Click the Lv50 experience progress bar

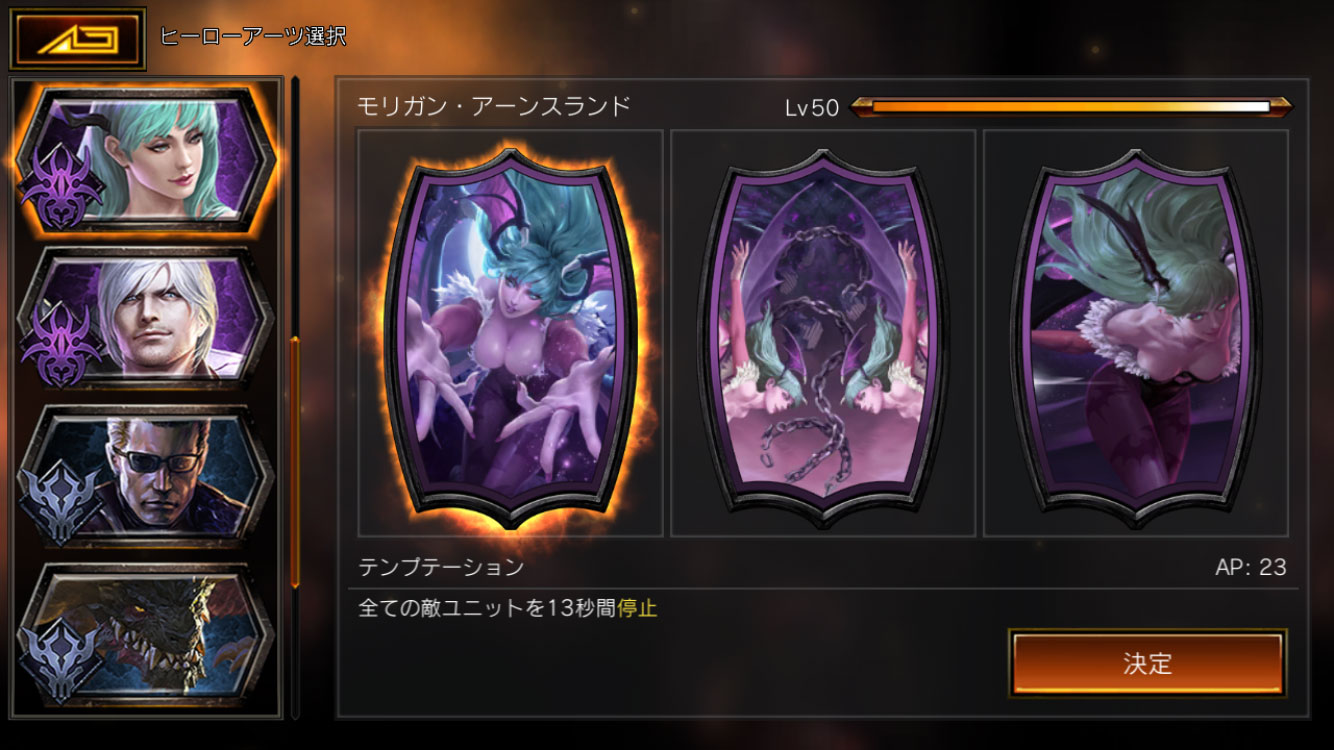pyautogui.click(x=1070, y=107)
